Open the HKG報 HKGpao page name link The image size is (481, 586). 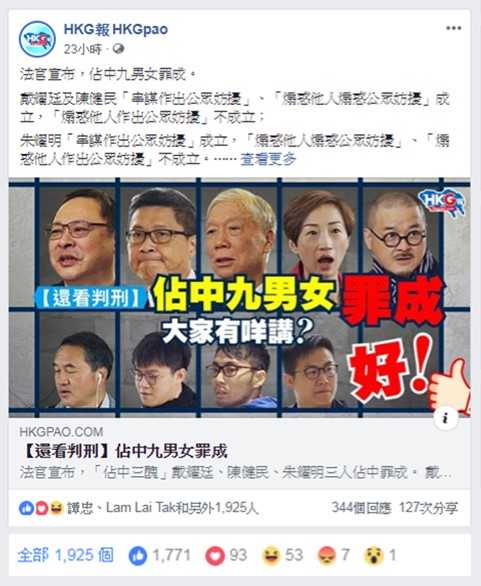point(116,29)
